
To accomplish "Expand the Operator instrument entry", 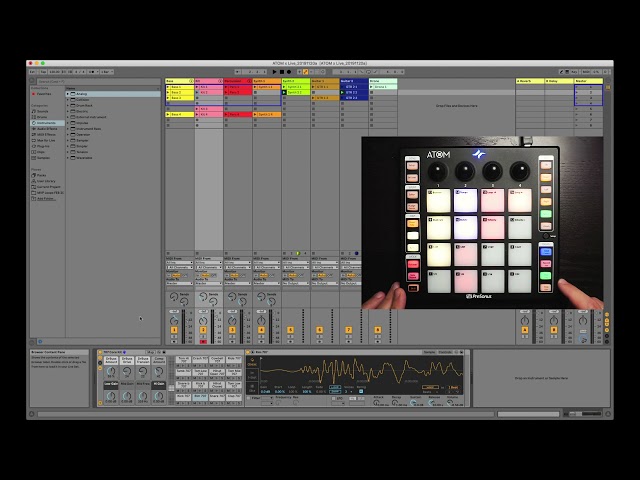I will coord(68,134).
